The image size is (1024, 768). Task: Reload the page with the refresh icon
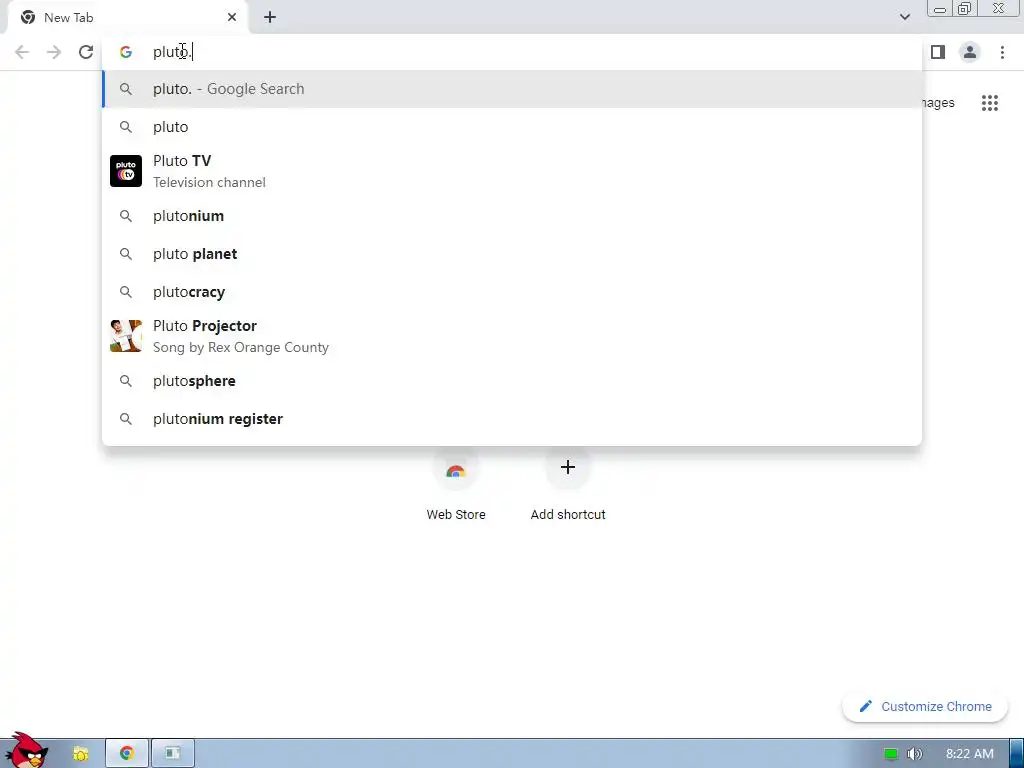86,52
